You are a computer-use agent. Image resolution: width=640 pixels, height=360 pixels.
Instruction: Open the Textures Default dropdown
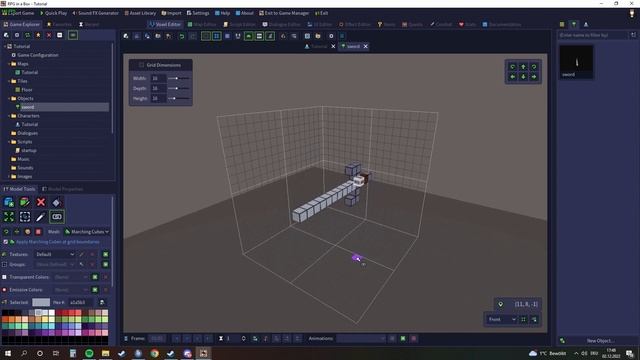point(55,254)
